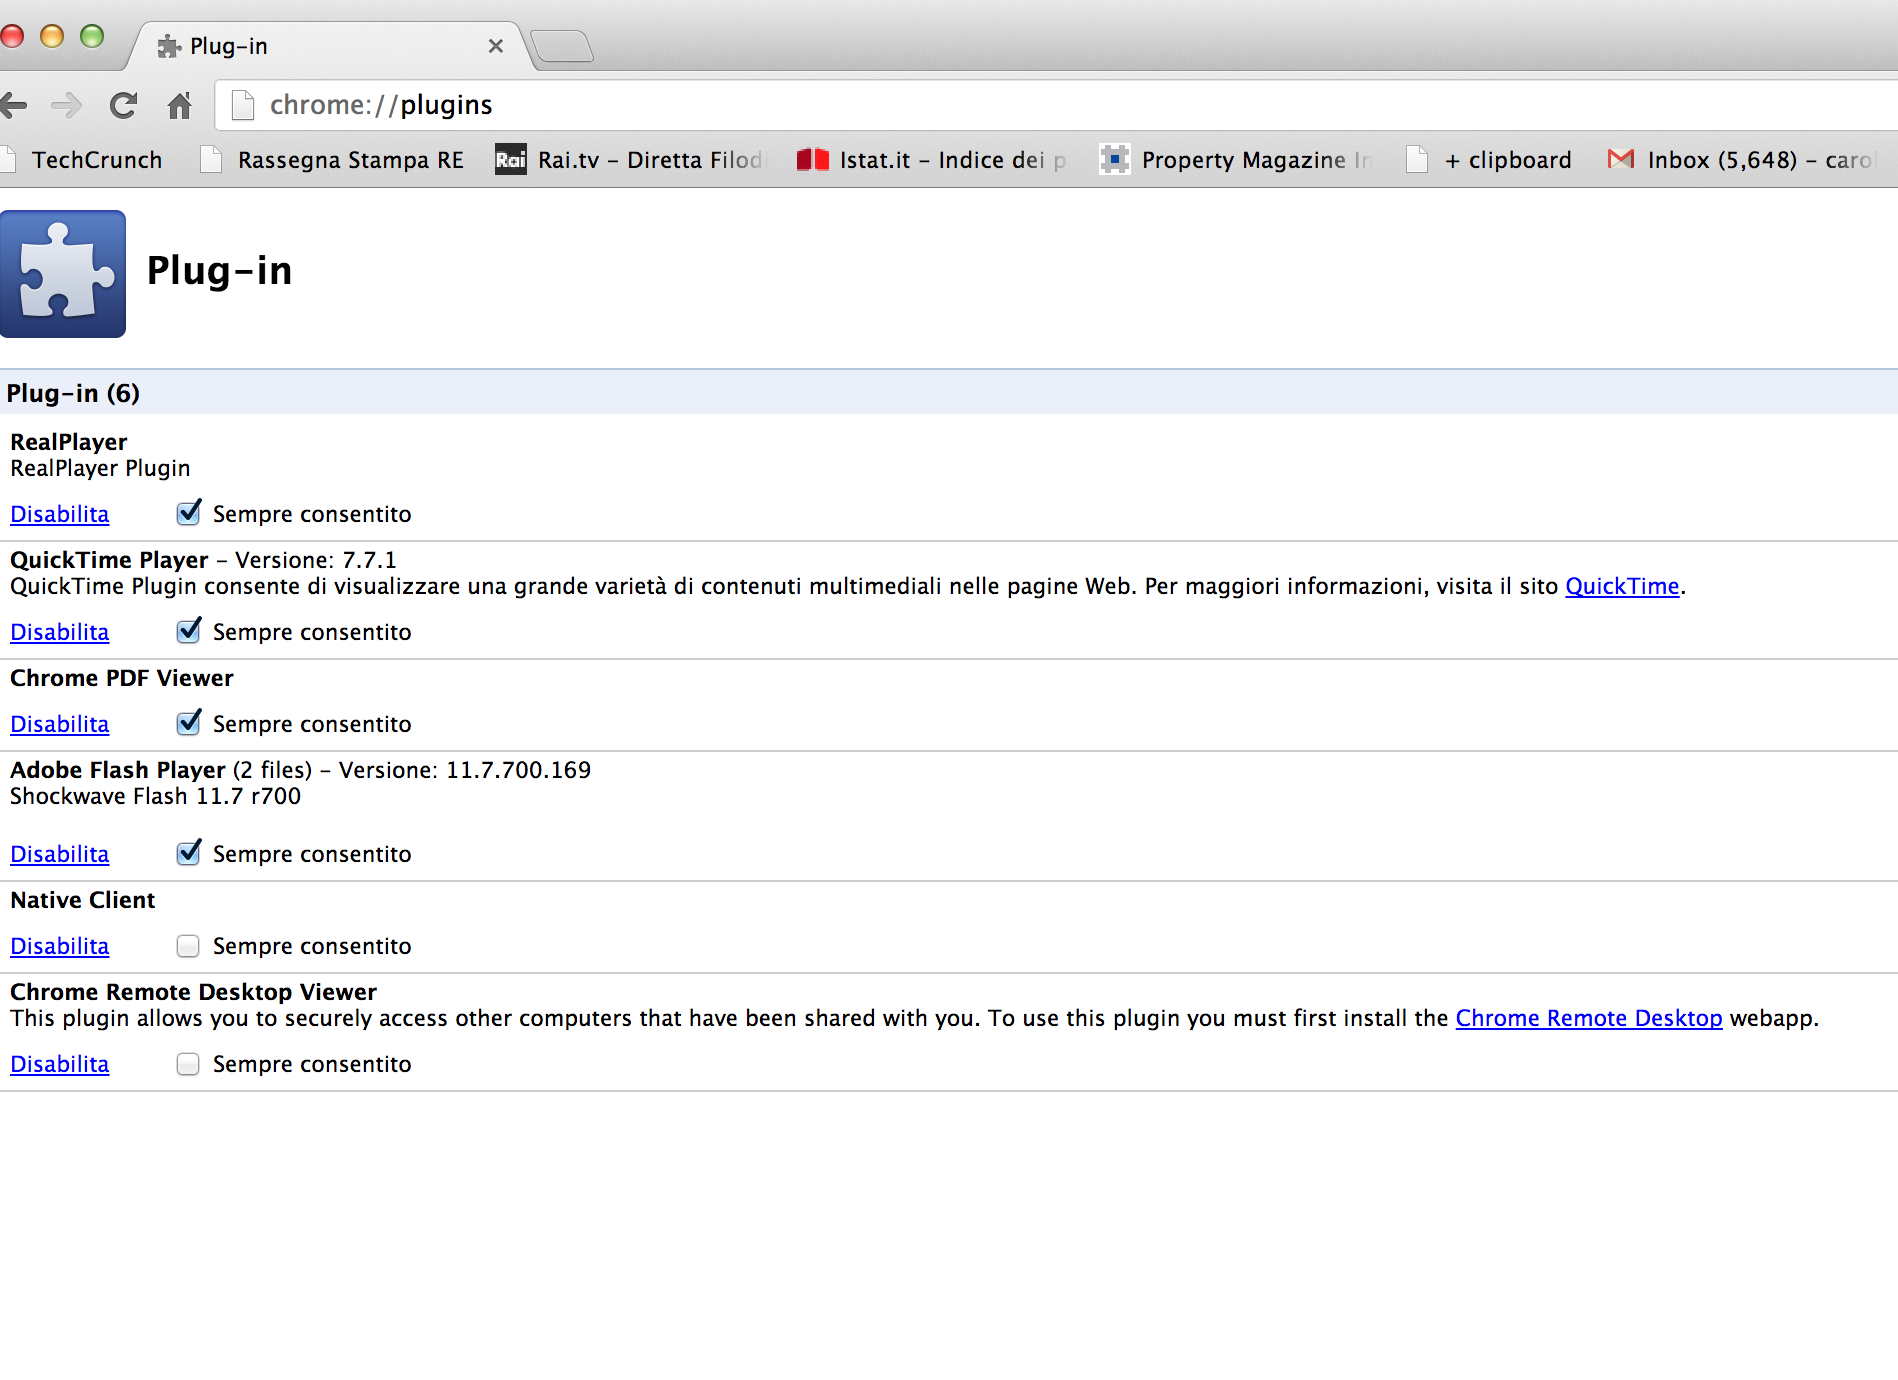
Task: Click the Gmail Inbox bookmark icon
Action: (x=1620, y=159)
